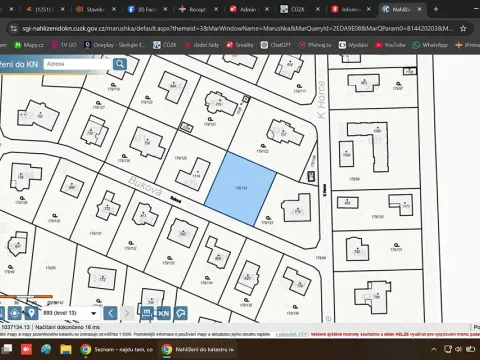The image size is (480, 360).
Task: Go to next map view arrow
Action: (127, 313)
